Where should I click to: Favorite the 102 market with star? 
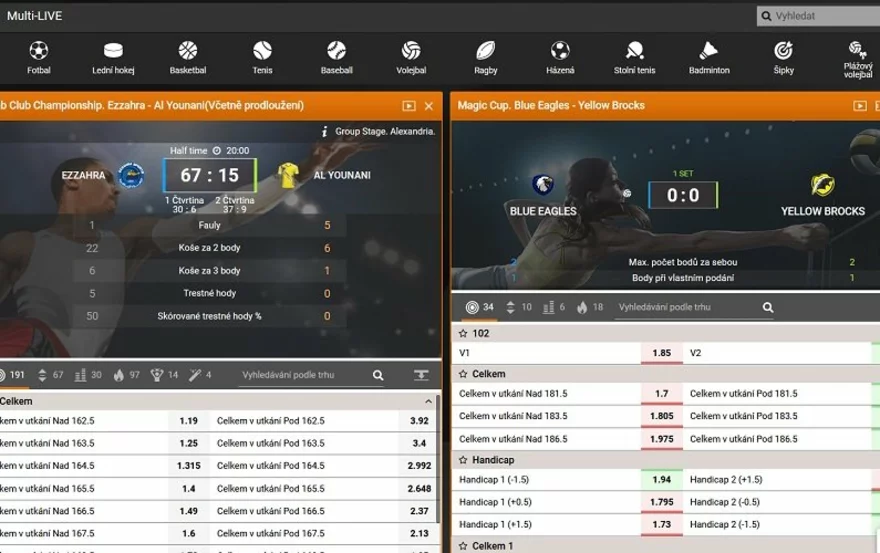click(x=463, y=333)
